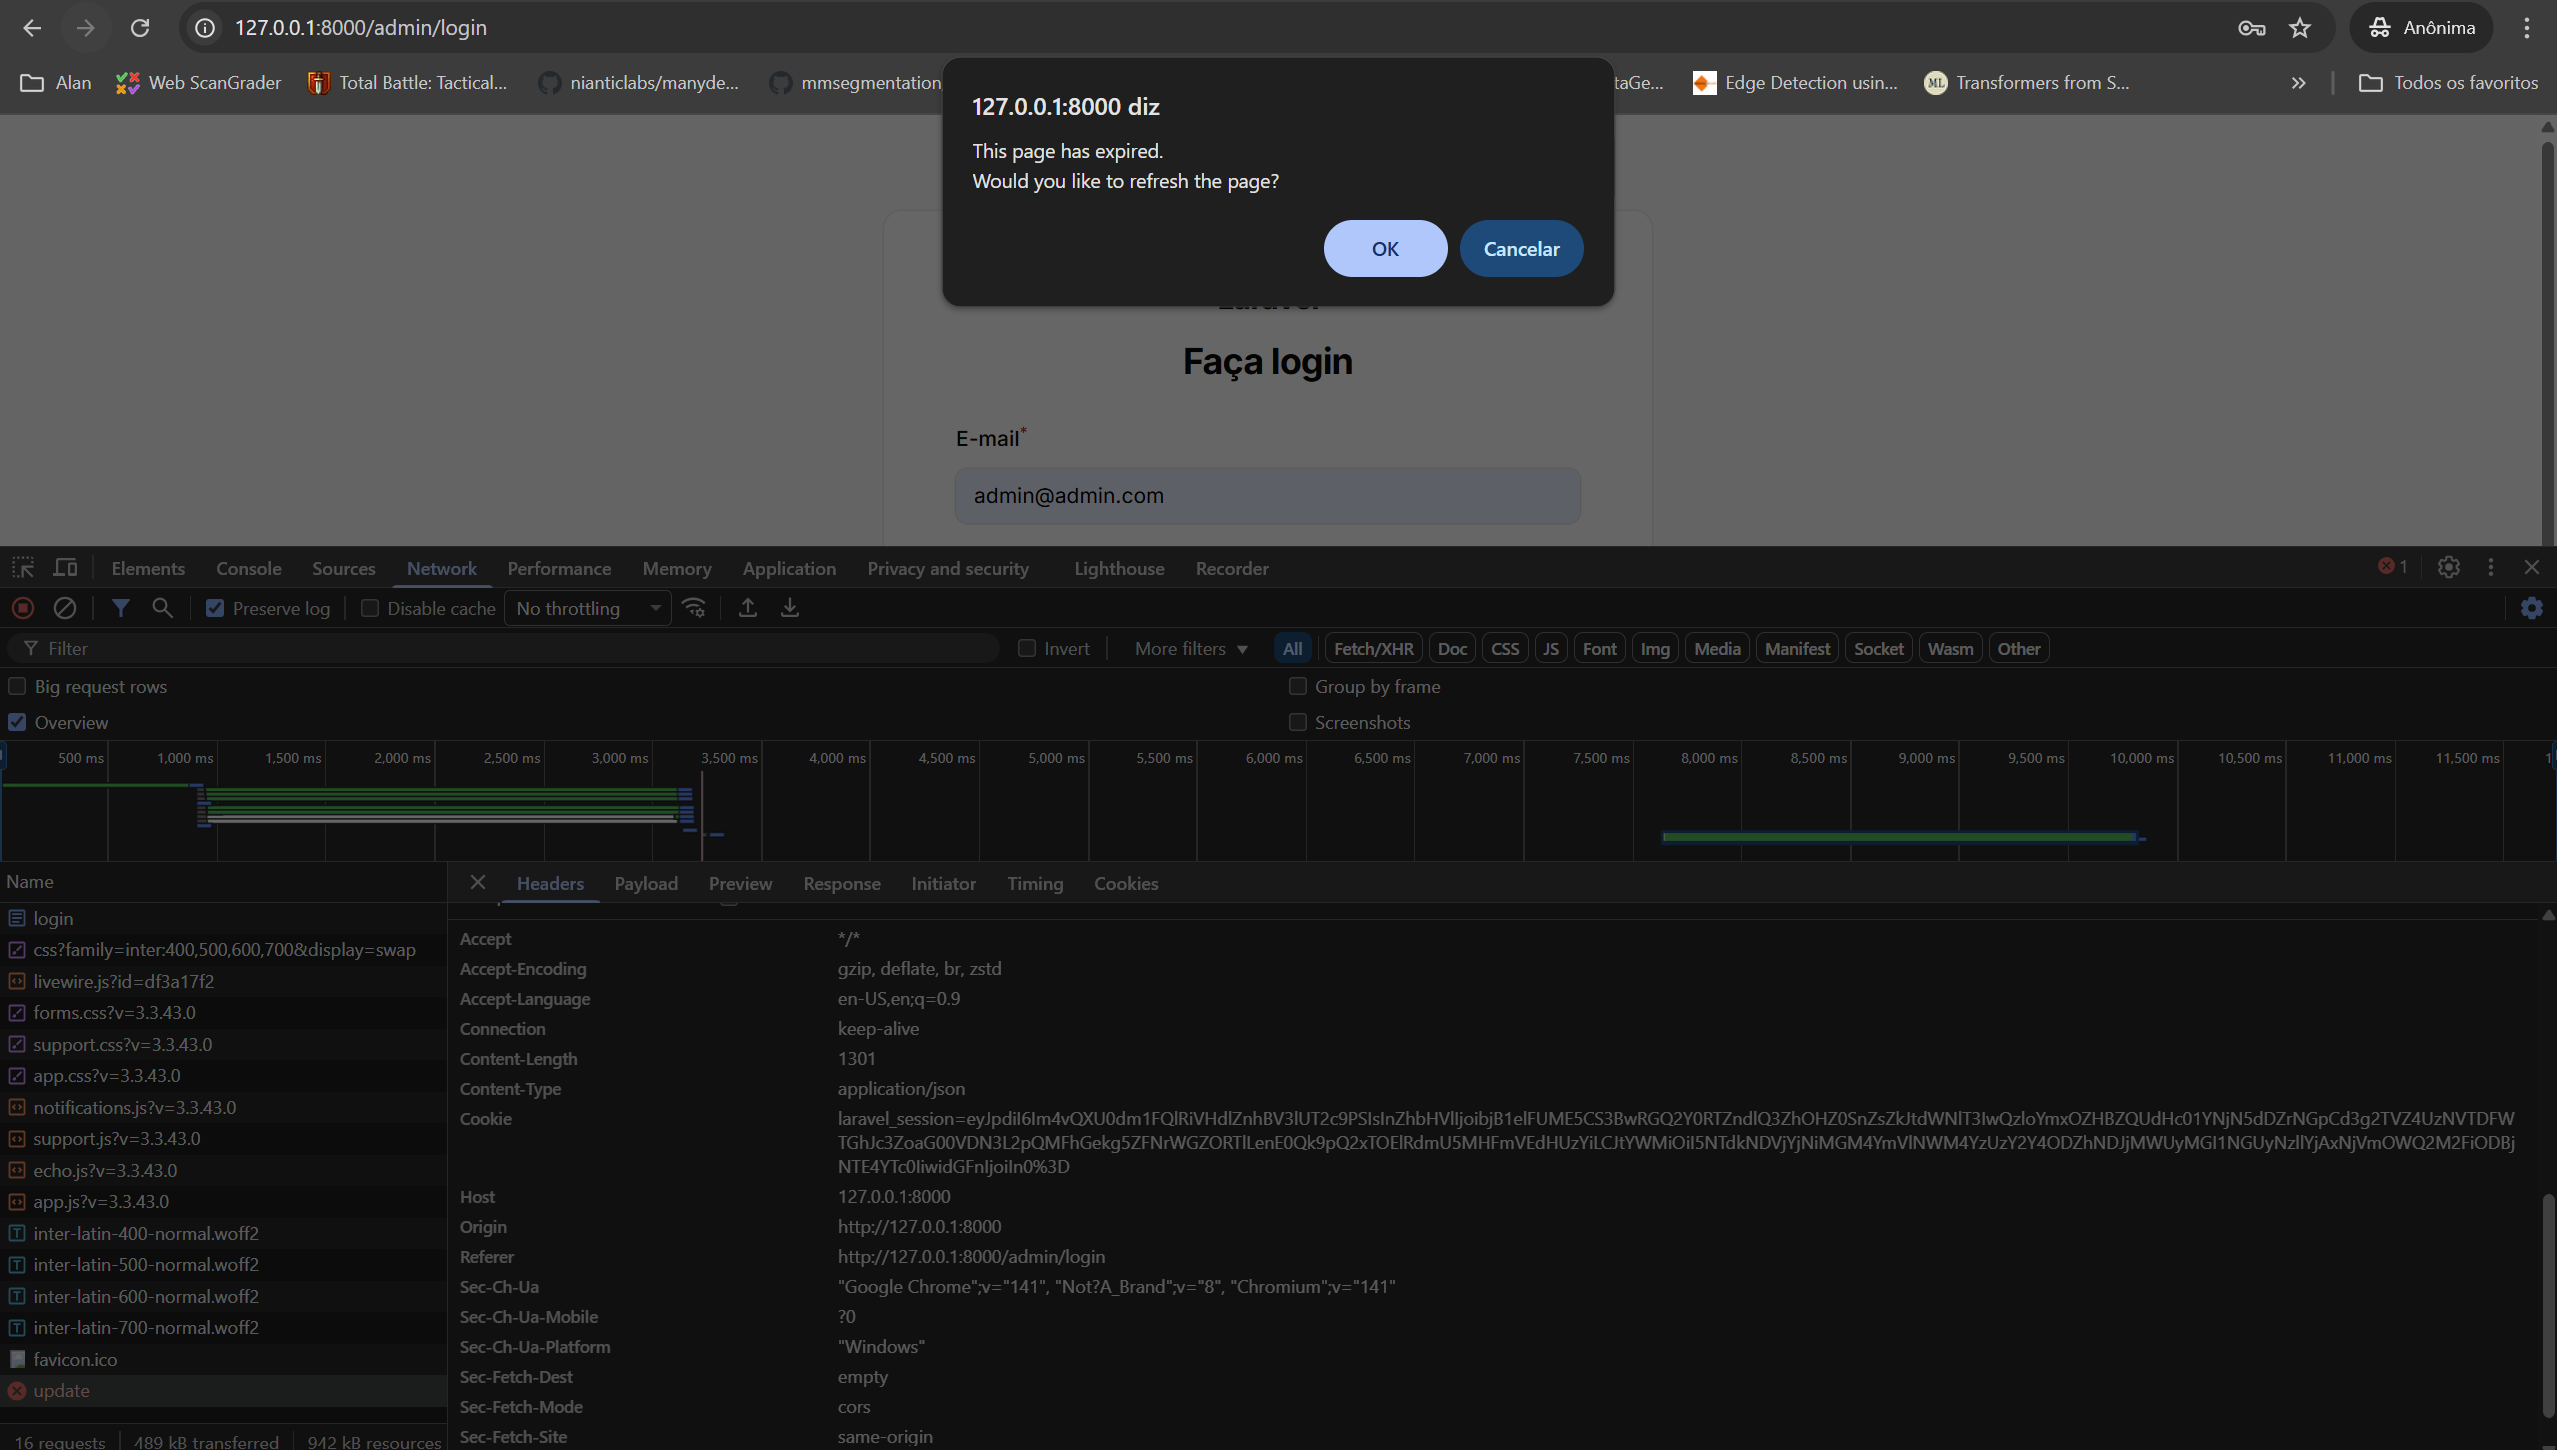Click the network filter funnel icon

click(120, 608)
